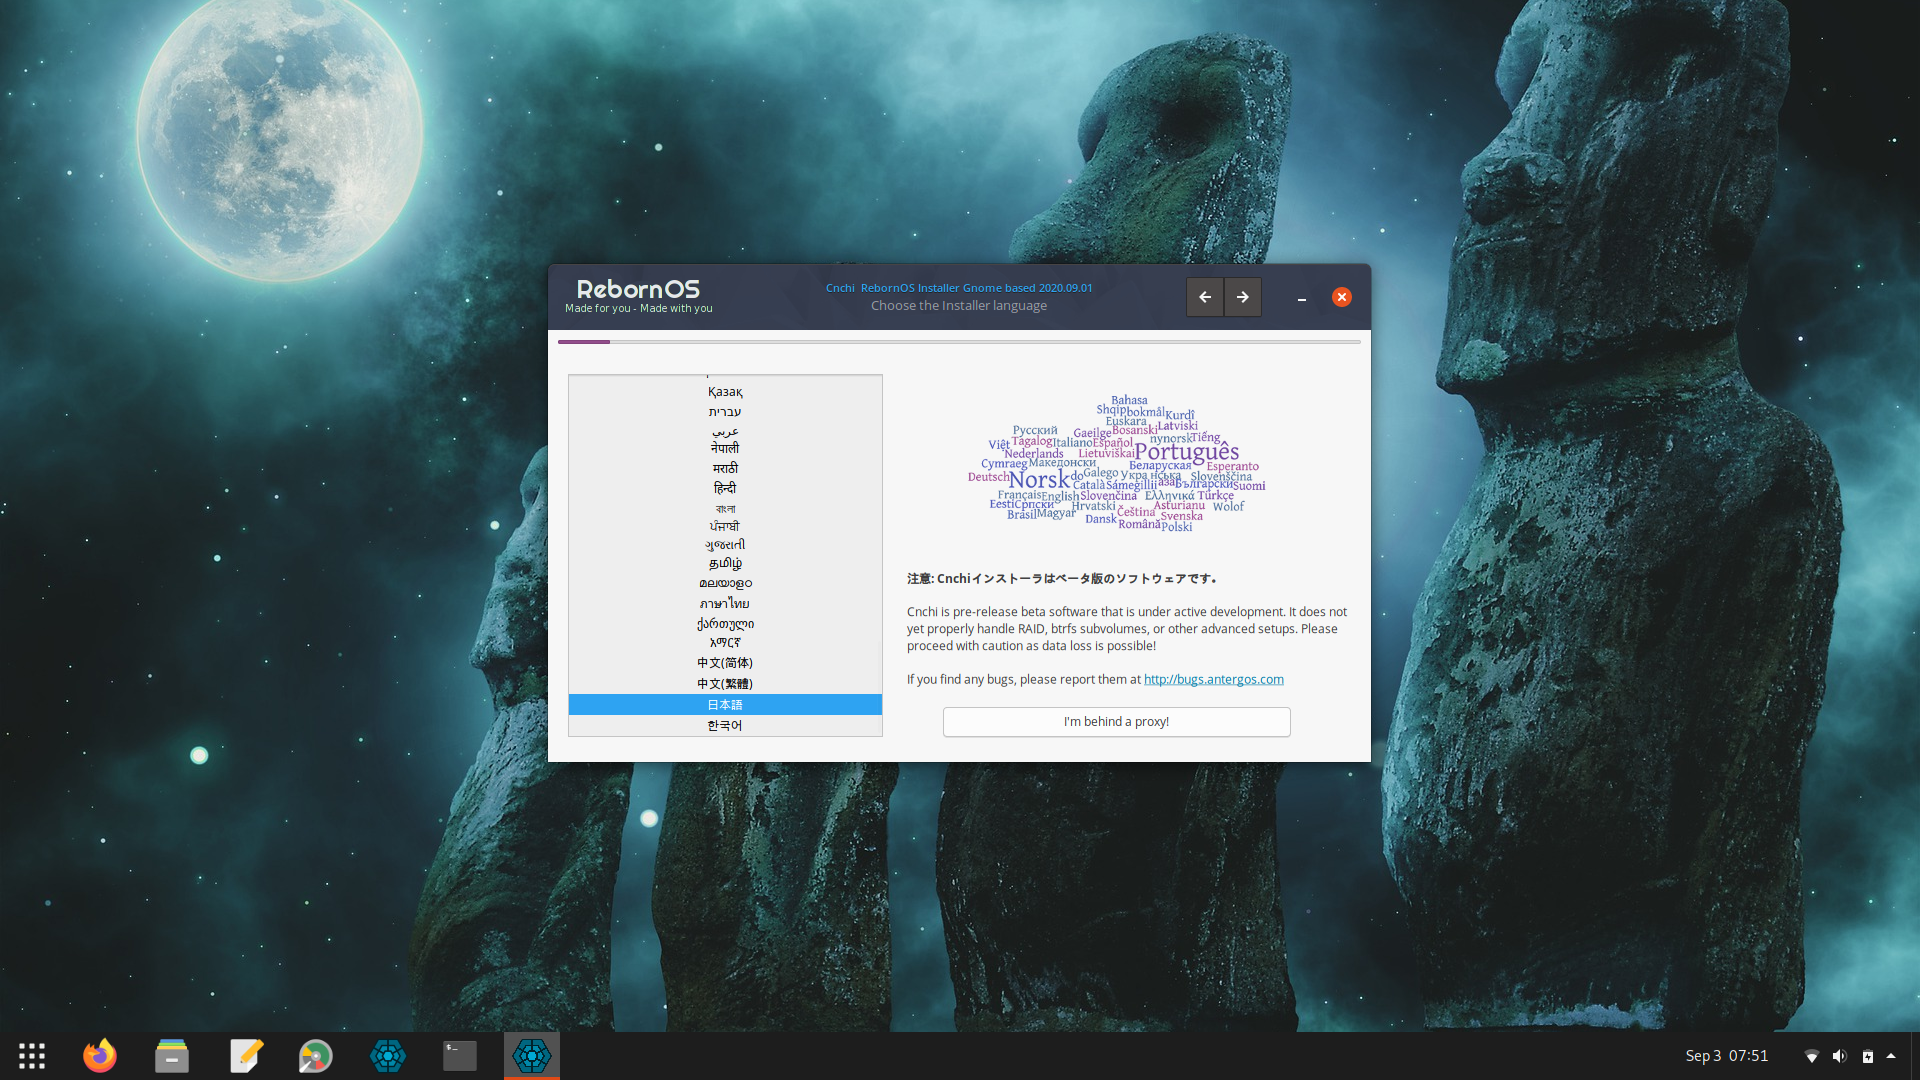Click the language word cloud image
The height and width of the screenshot is (1080, 1920).
(x=1116, y=463)
